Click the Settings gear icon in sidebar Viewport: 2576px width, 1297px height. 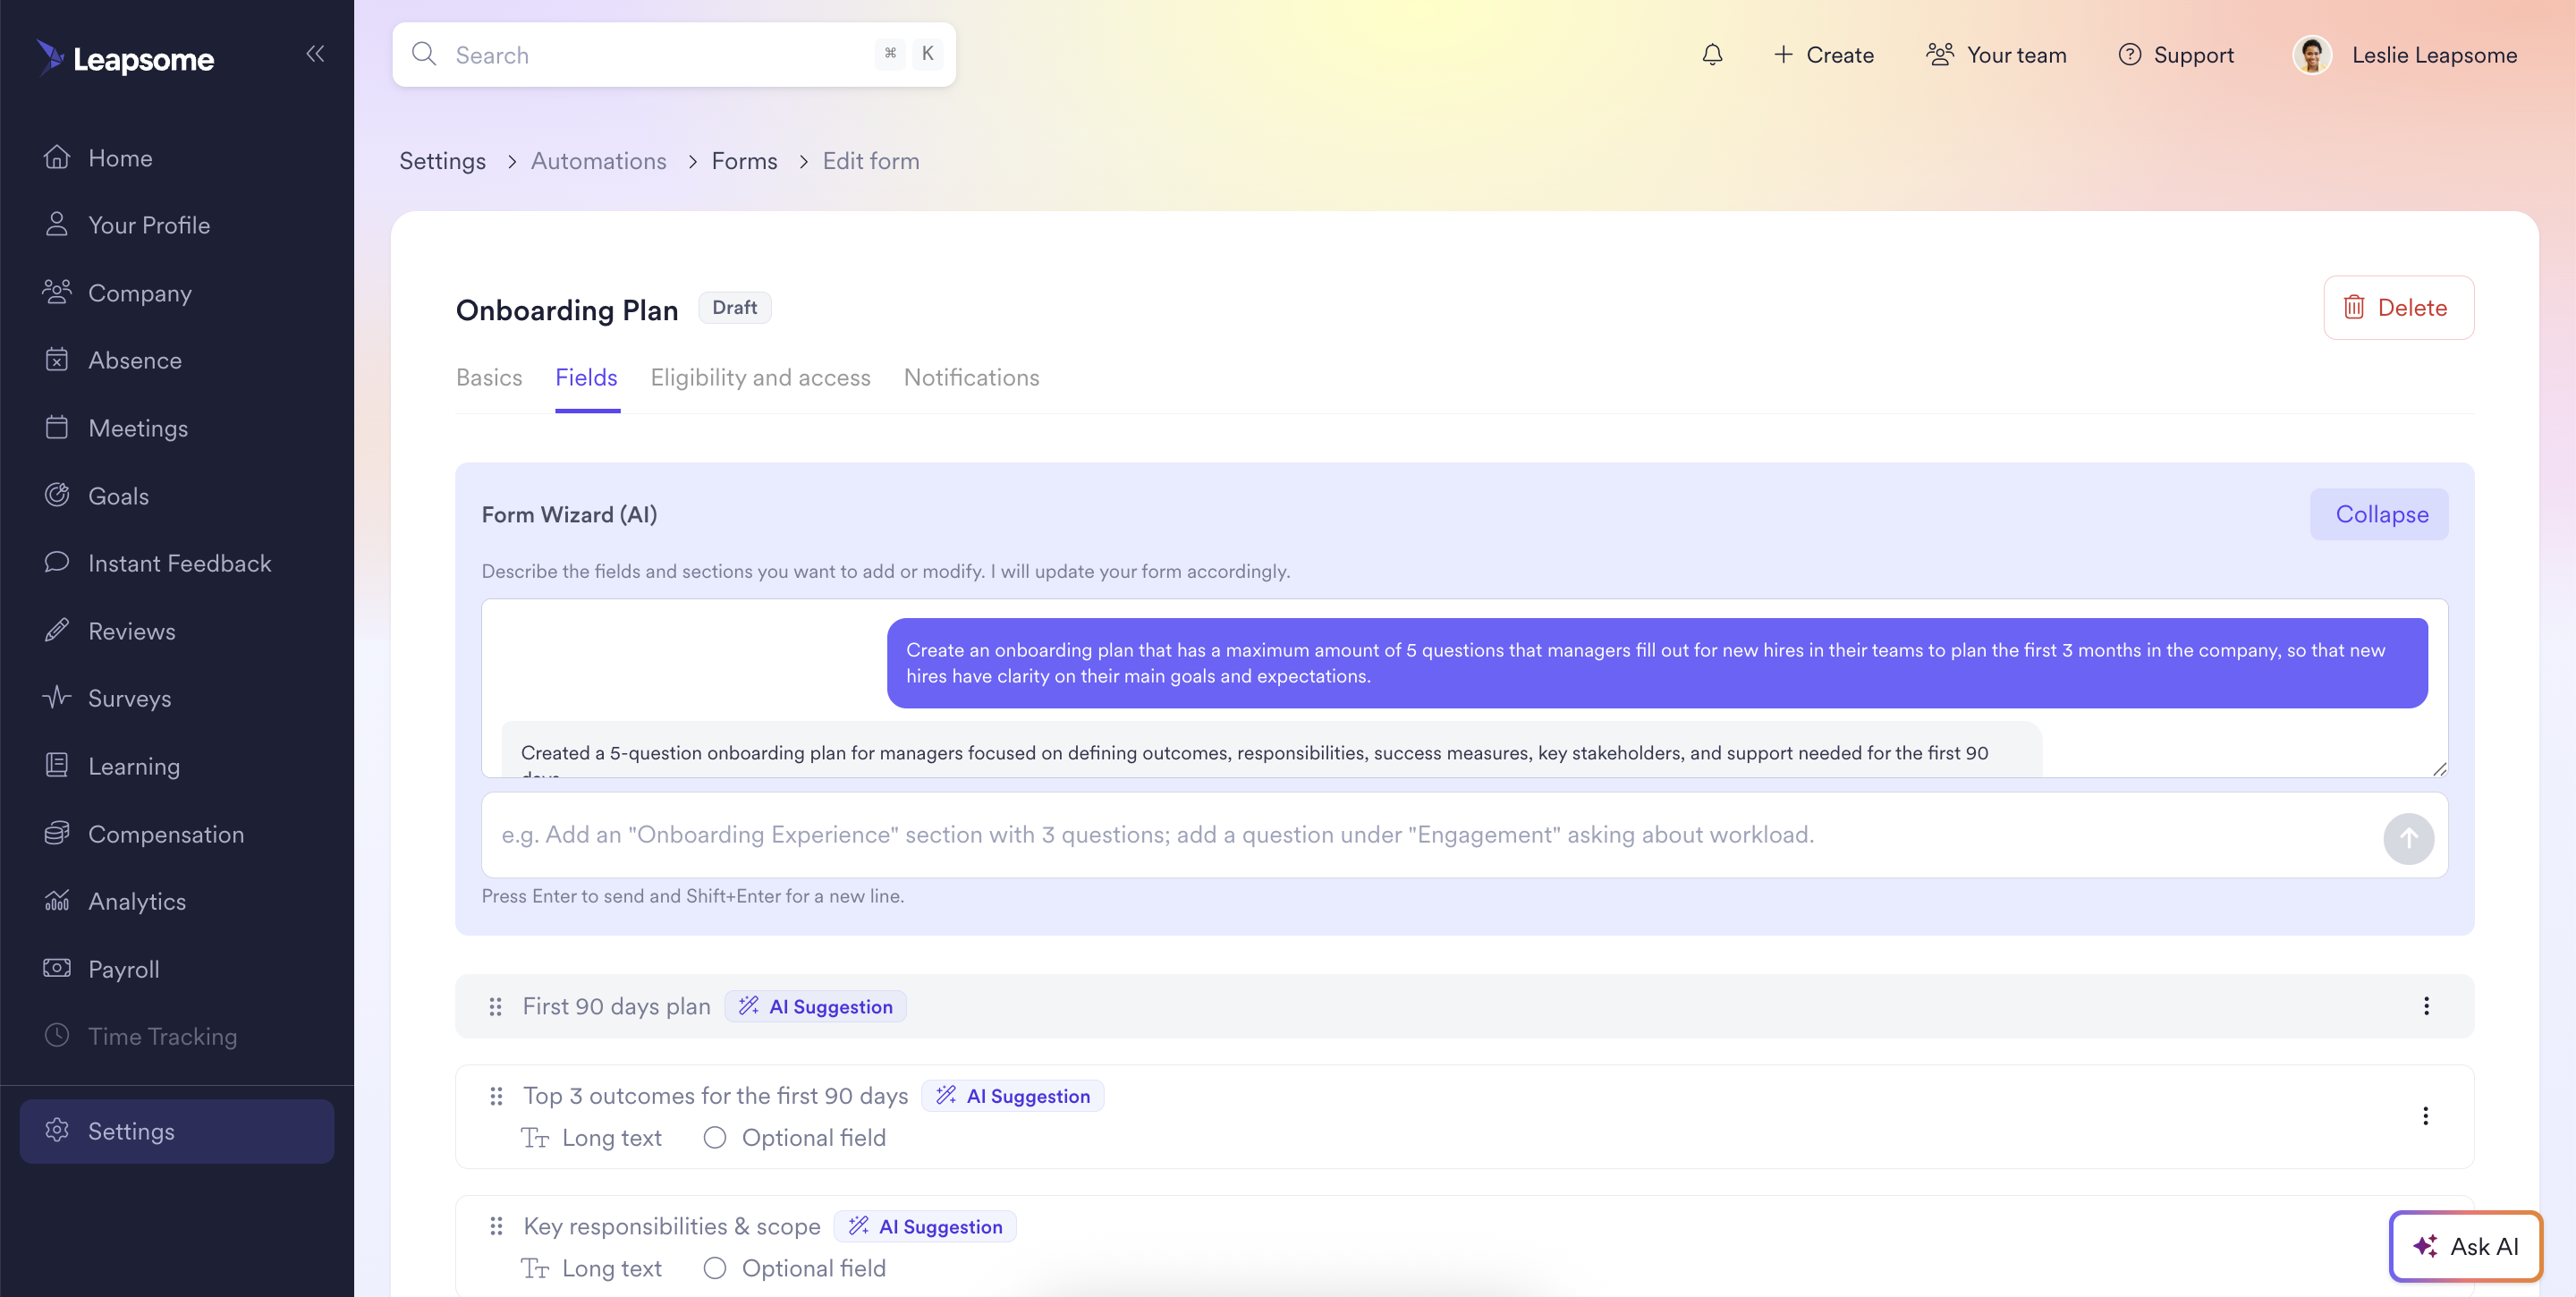click(57, 1130)
